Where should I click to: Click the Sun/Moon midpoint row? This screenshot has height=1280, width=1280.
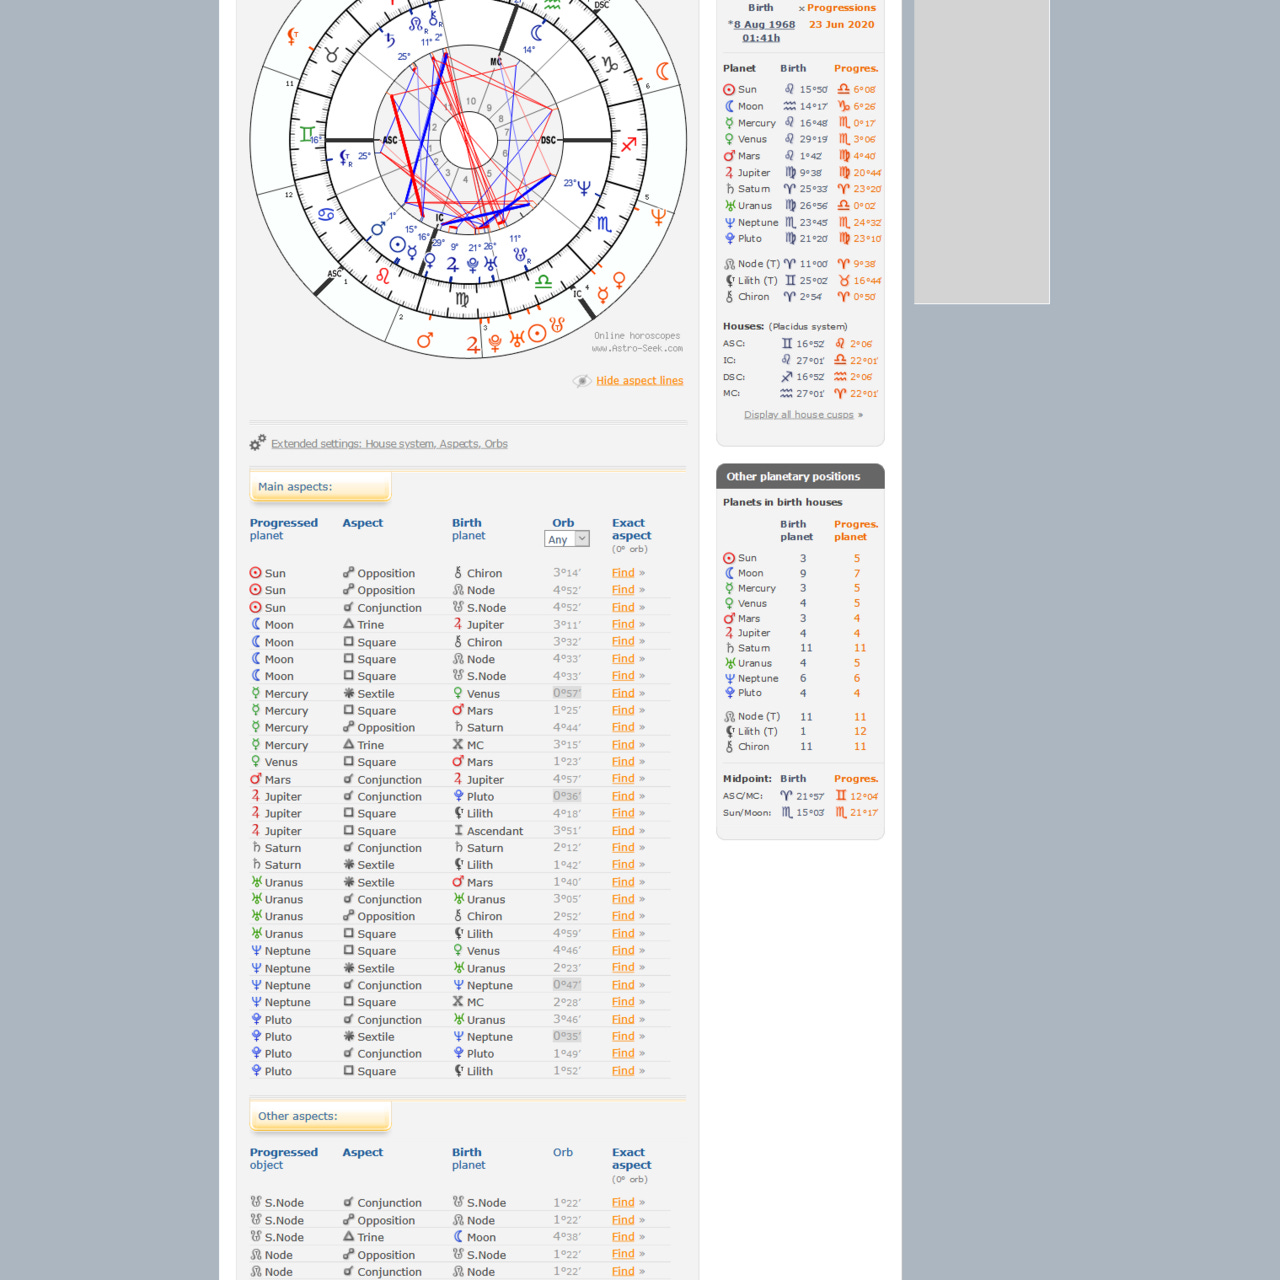point(800,813)
